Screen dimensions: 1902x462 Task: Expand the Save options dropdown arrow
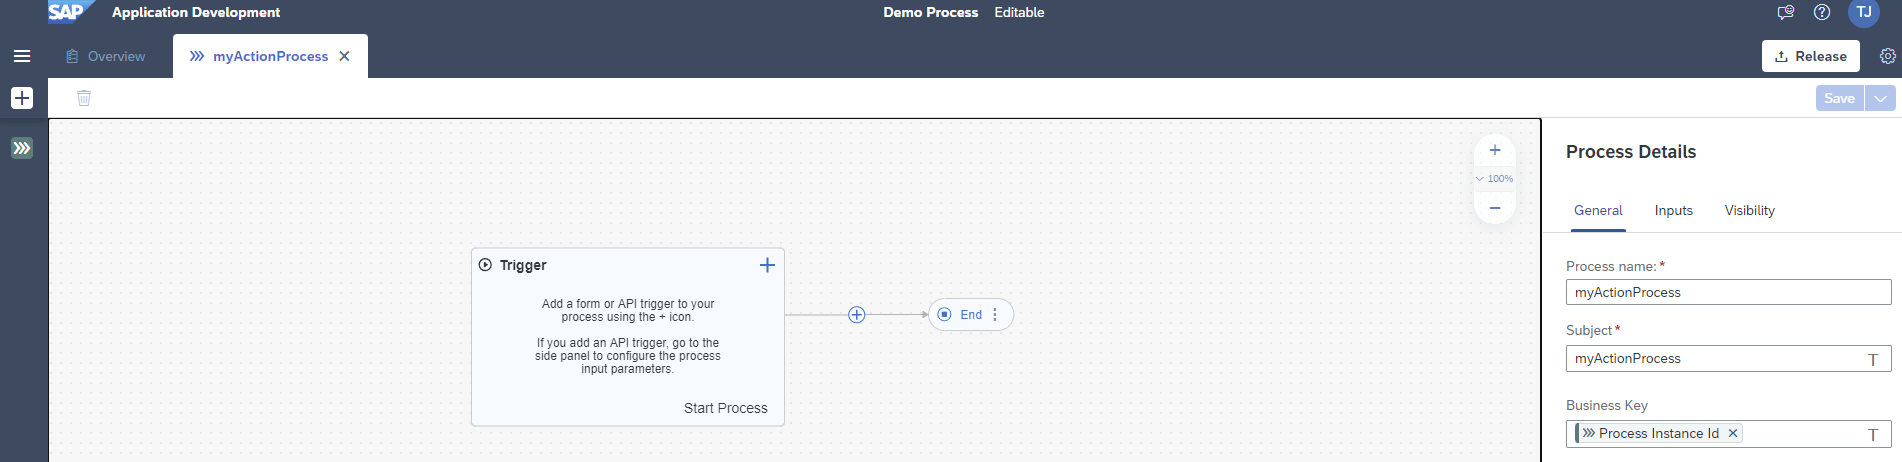pyautogui.click(x=1880, y=98)
